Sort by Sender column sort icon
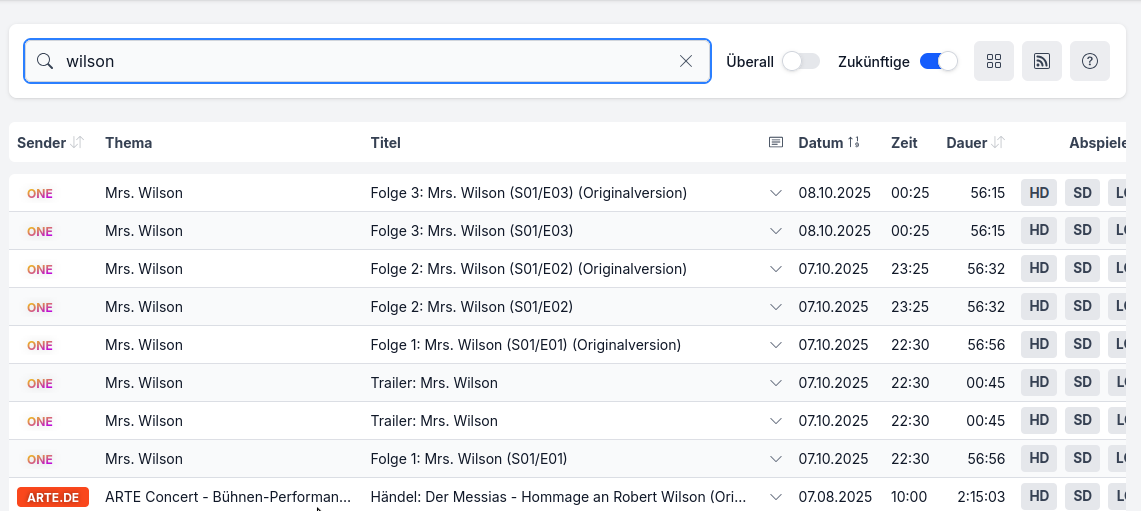Viewport: 1141px width, 511px height. pos(78,143)
